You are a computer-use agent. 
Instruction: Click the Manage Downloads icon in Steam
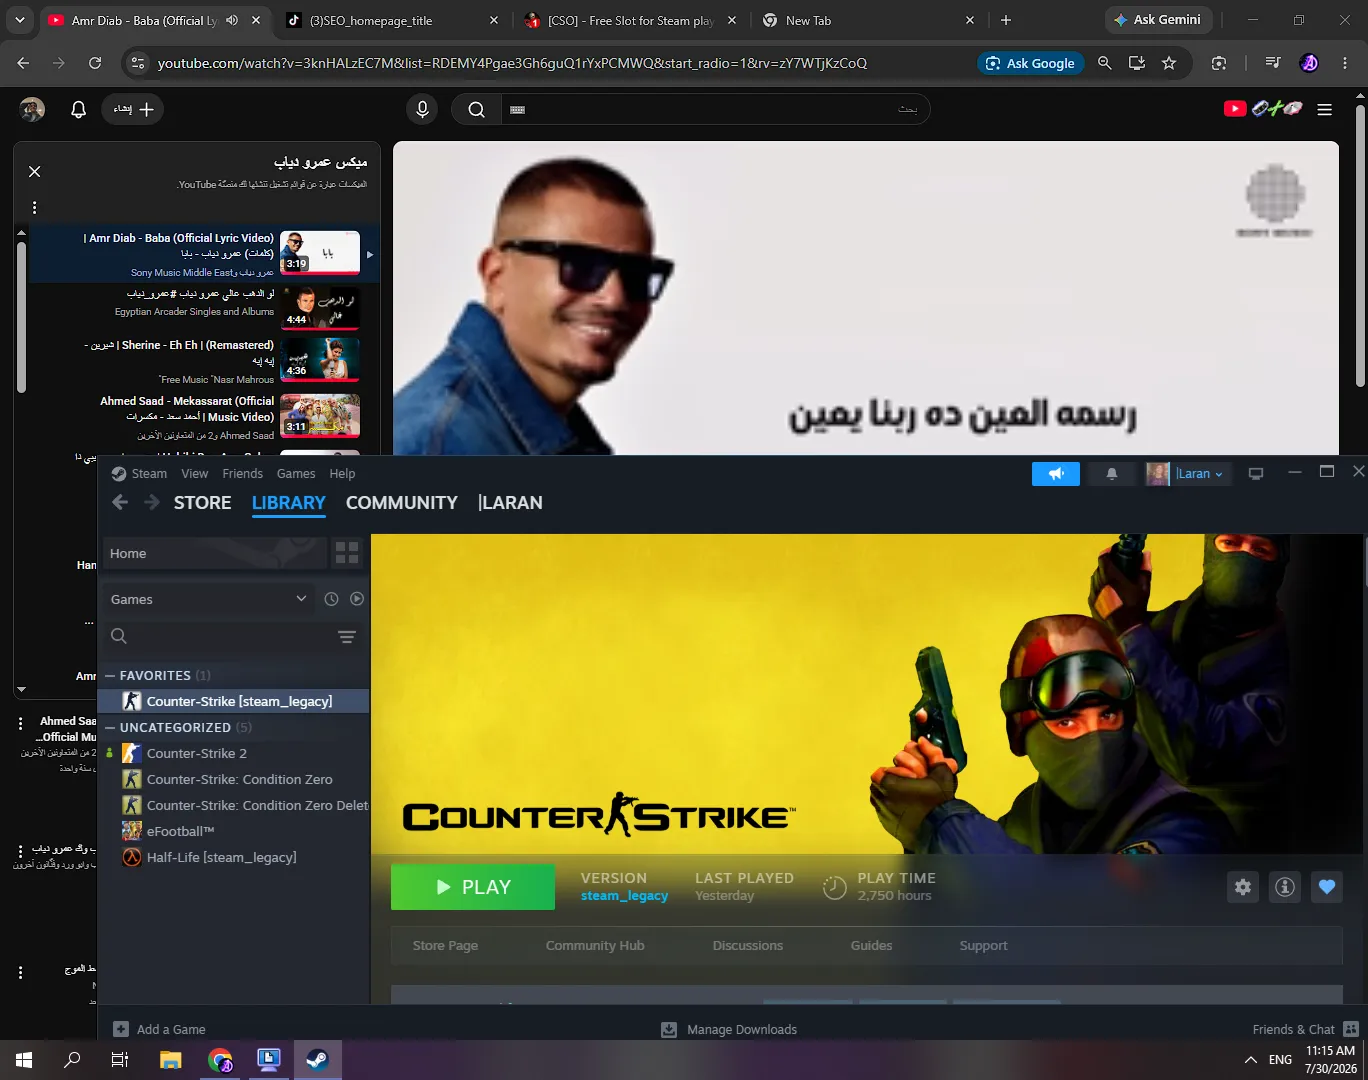(x=669, y=1029)
